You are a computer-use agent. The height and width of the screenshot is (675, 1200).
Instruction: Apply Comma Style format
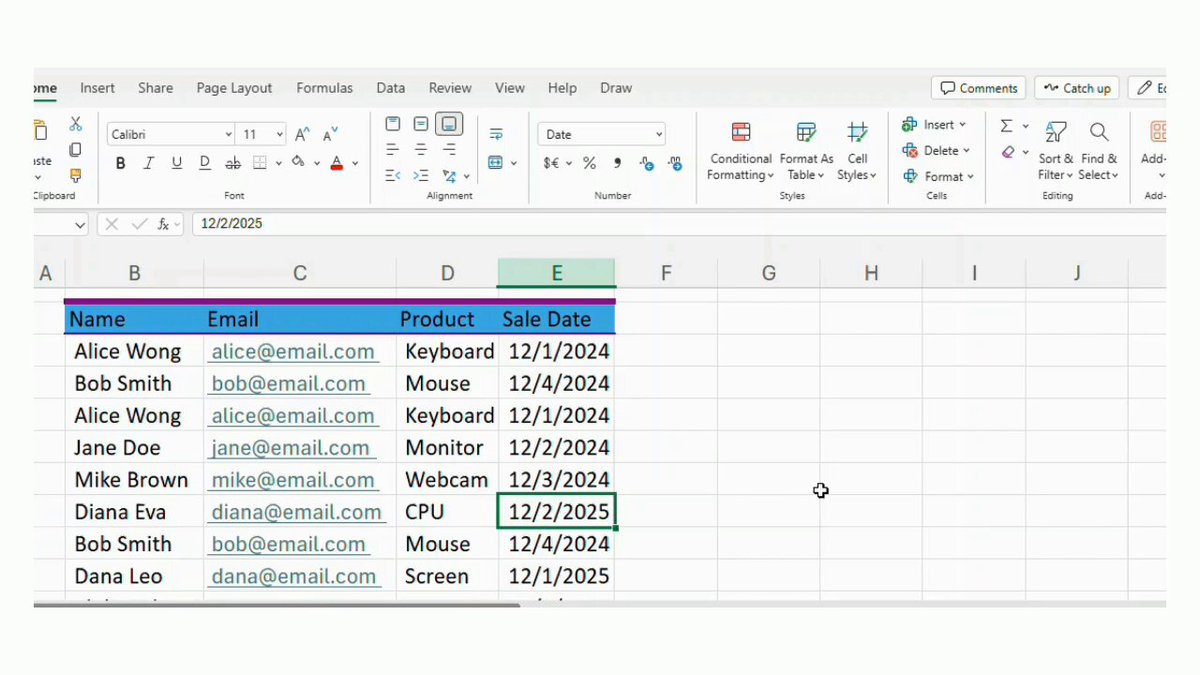[x=617, y=163]
